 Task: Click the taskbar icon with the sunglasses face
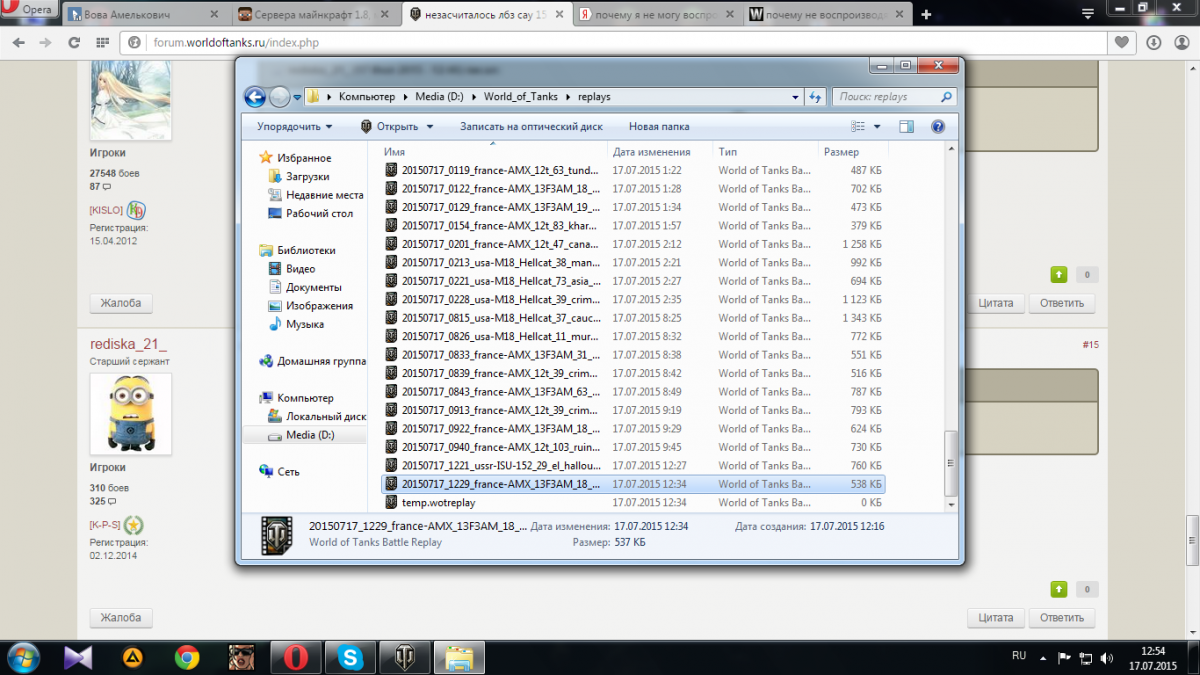241,657
